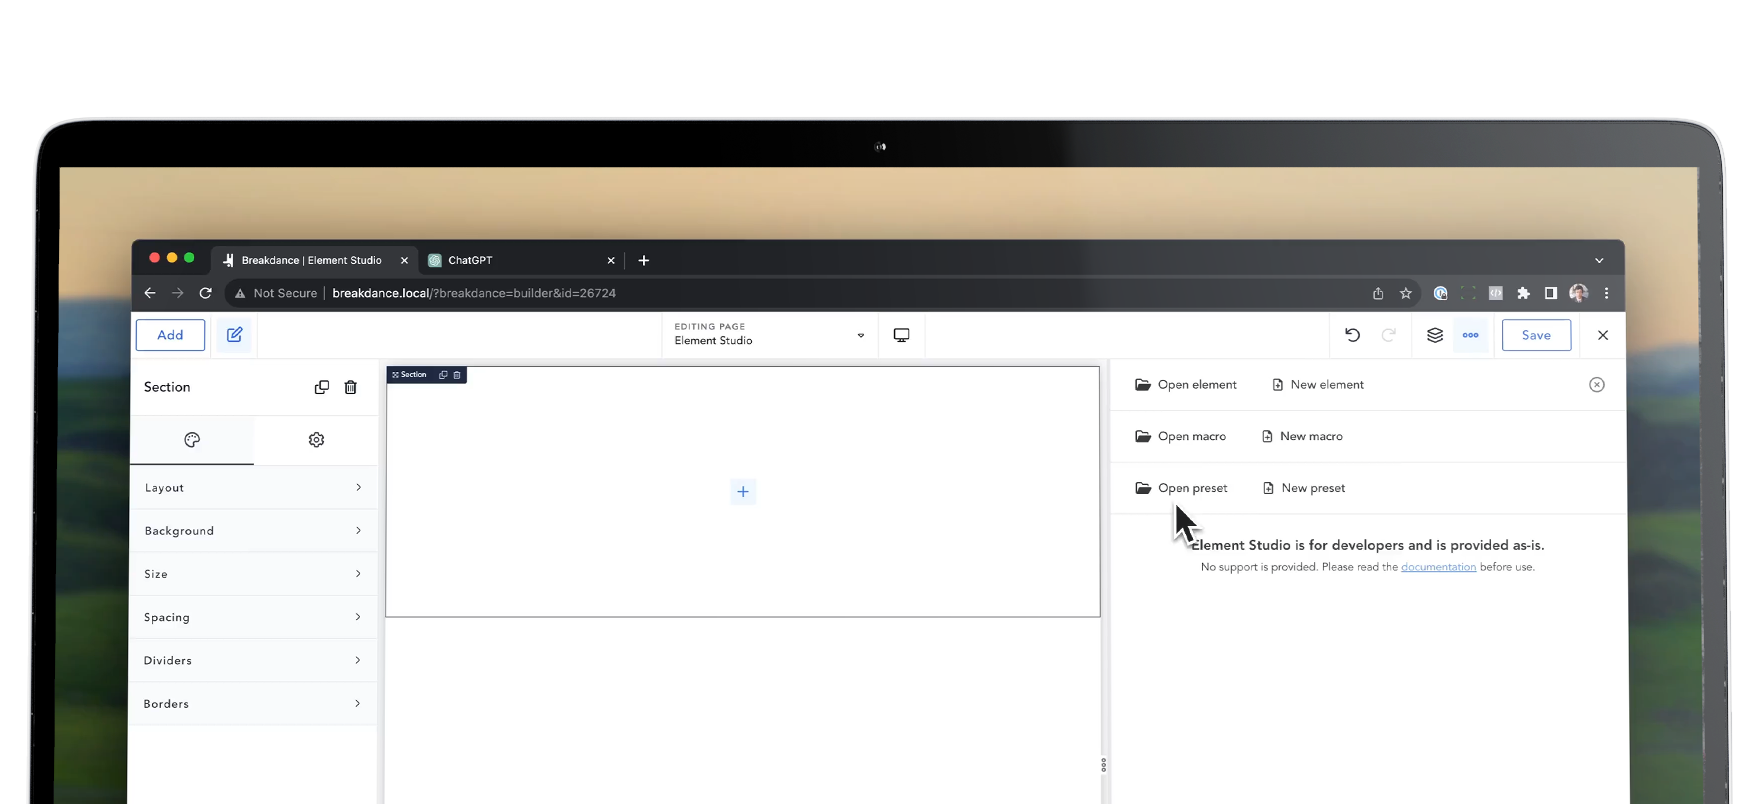Viewport: 1758px width, 804px height.
Task: Close the Element Studio panel
Action: [1596, 385]
